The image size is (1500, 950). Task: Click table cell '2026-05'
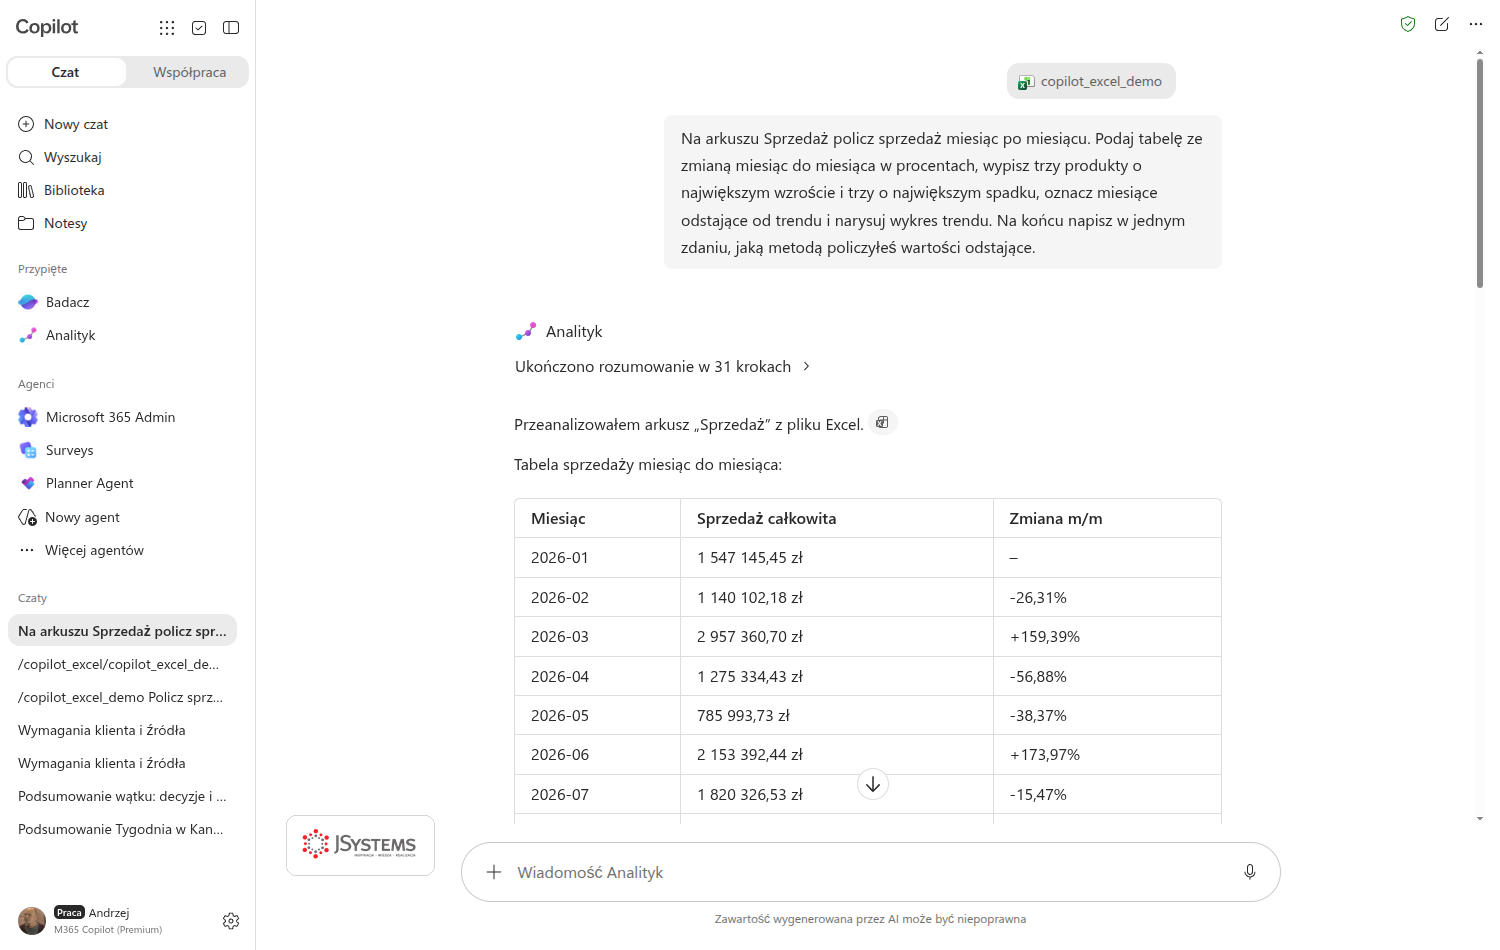(x=598, y=716)
